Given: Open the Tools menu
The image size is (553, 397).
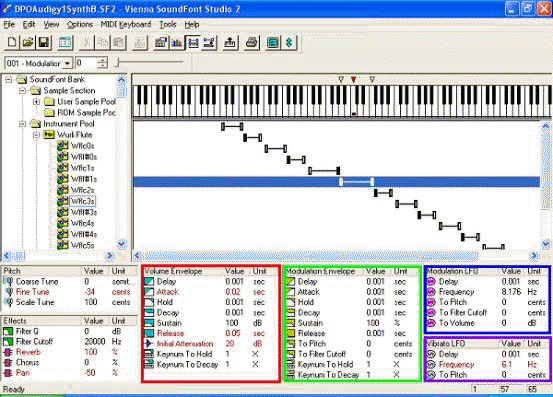Looking at the screenshot, I should 168,24.
